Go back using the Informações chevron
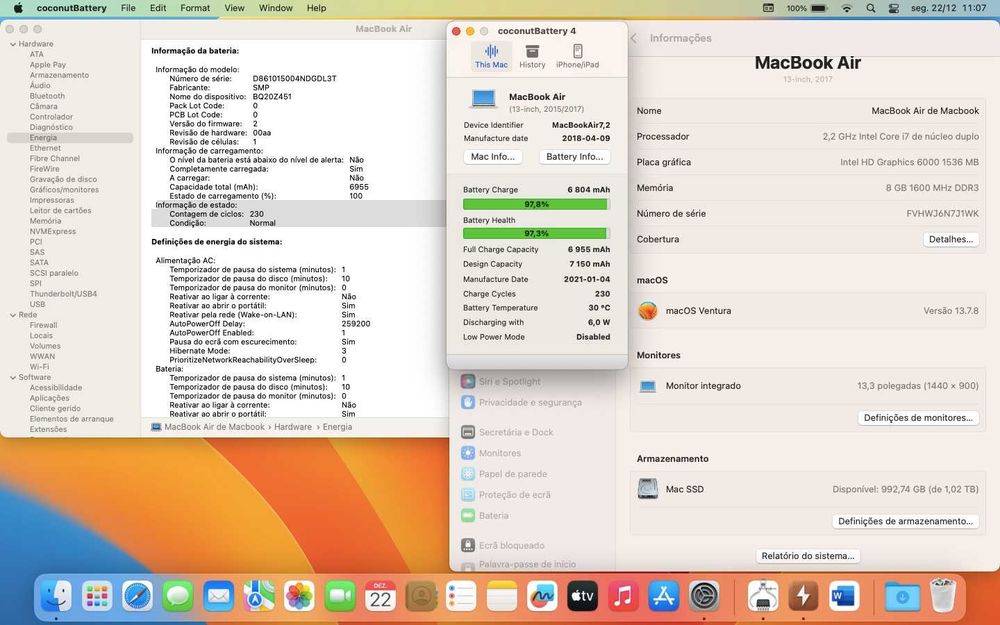Image resolution: width=1000 pixels, height=625 pixels. 634,38
